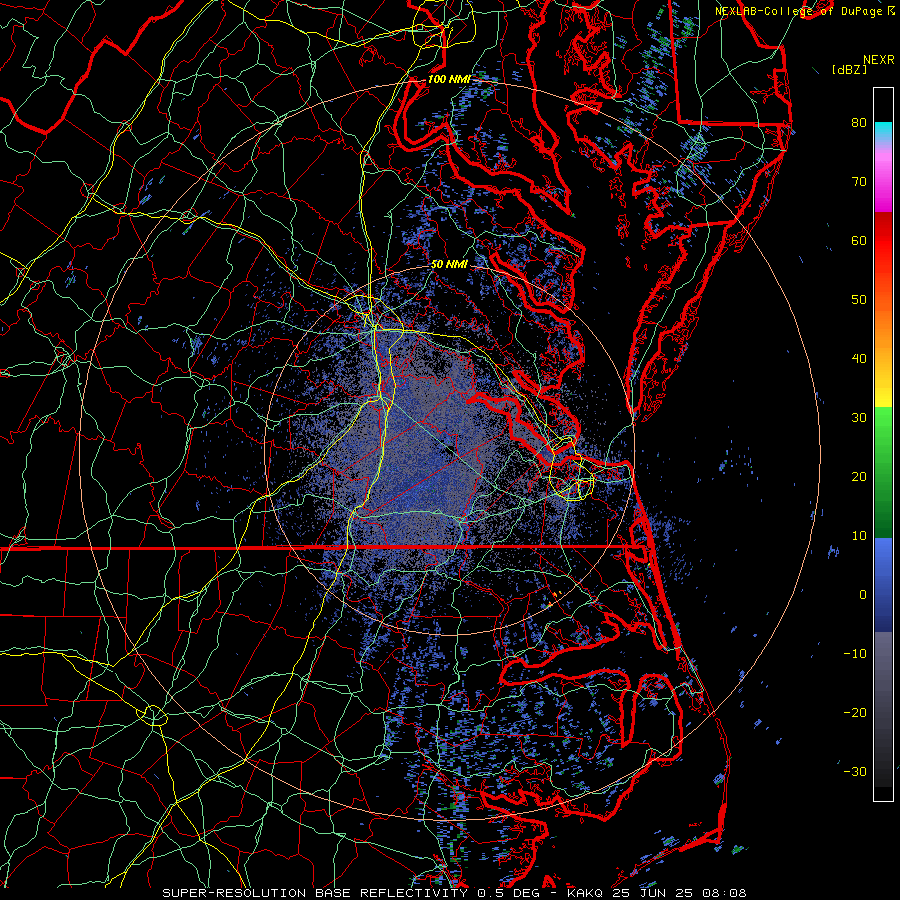Click the red segment of the color bar
Screen dimensions: 900x900
tap(883, 247)
